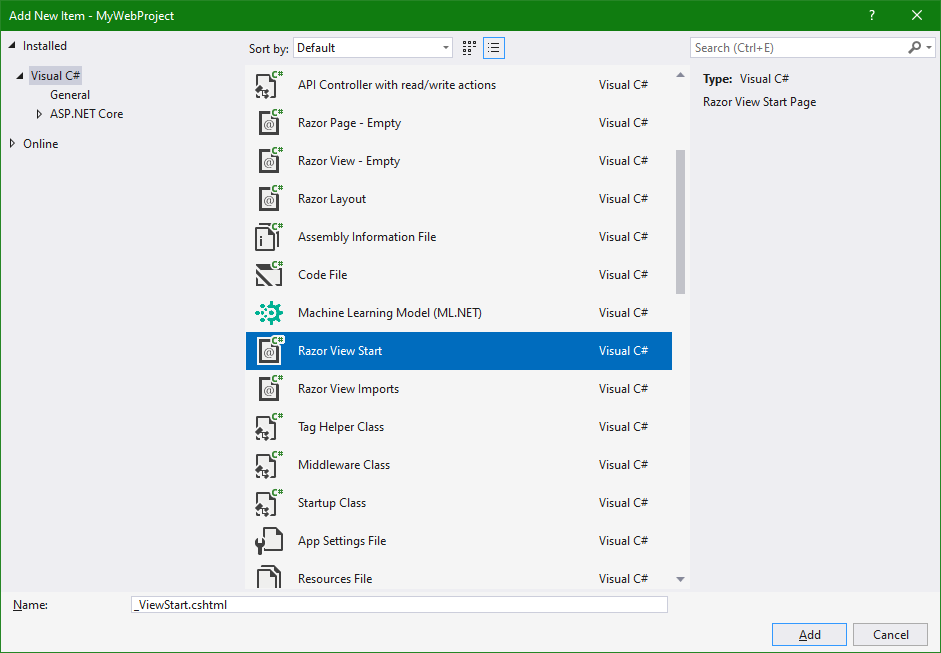The width and height of the screenshot is (941, 653).
Task: Select the 'Startup Class' template
Action: point(458,503)
